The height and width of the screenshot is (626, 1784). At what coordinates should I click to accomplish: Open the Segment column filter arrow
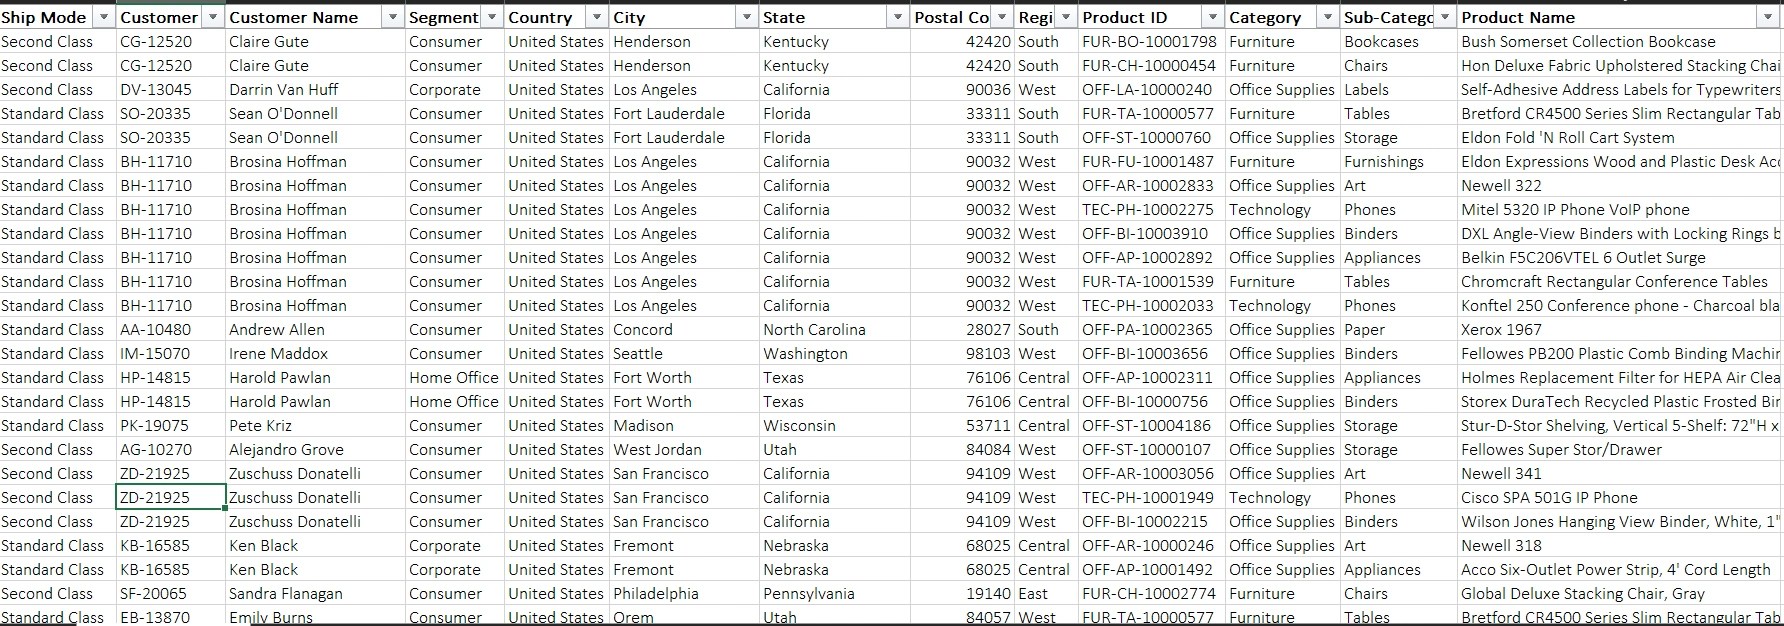tap(491, 18)
